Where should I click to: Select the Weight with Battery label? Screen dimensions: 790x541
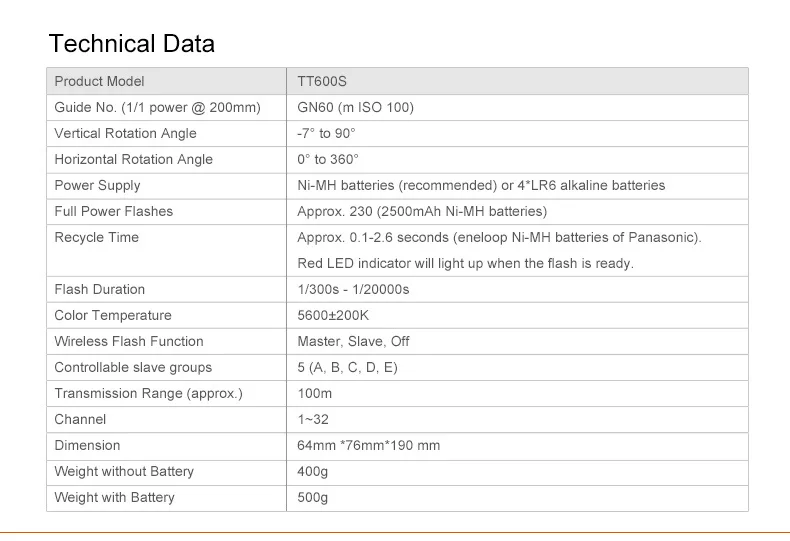pos(114,497)
